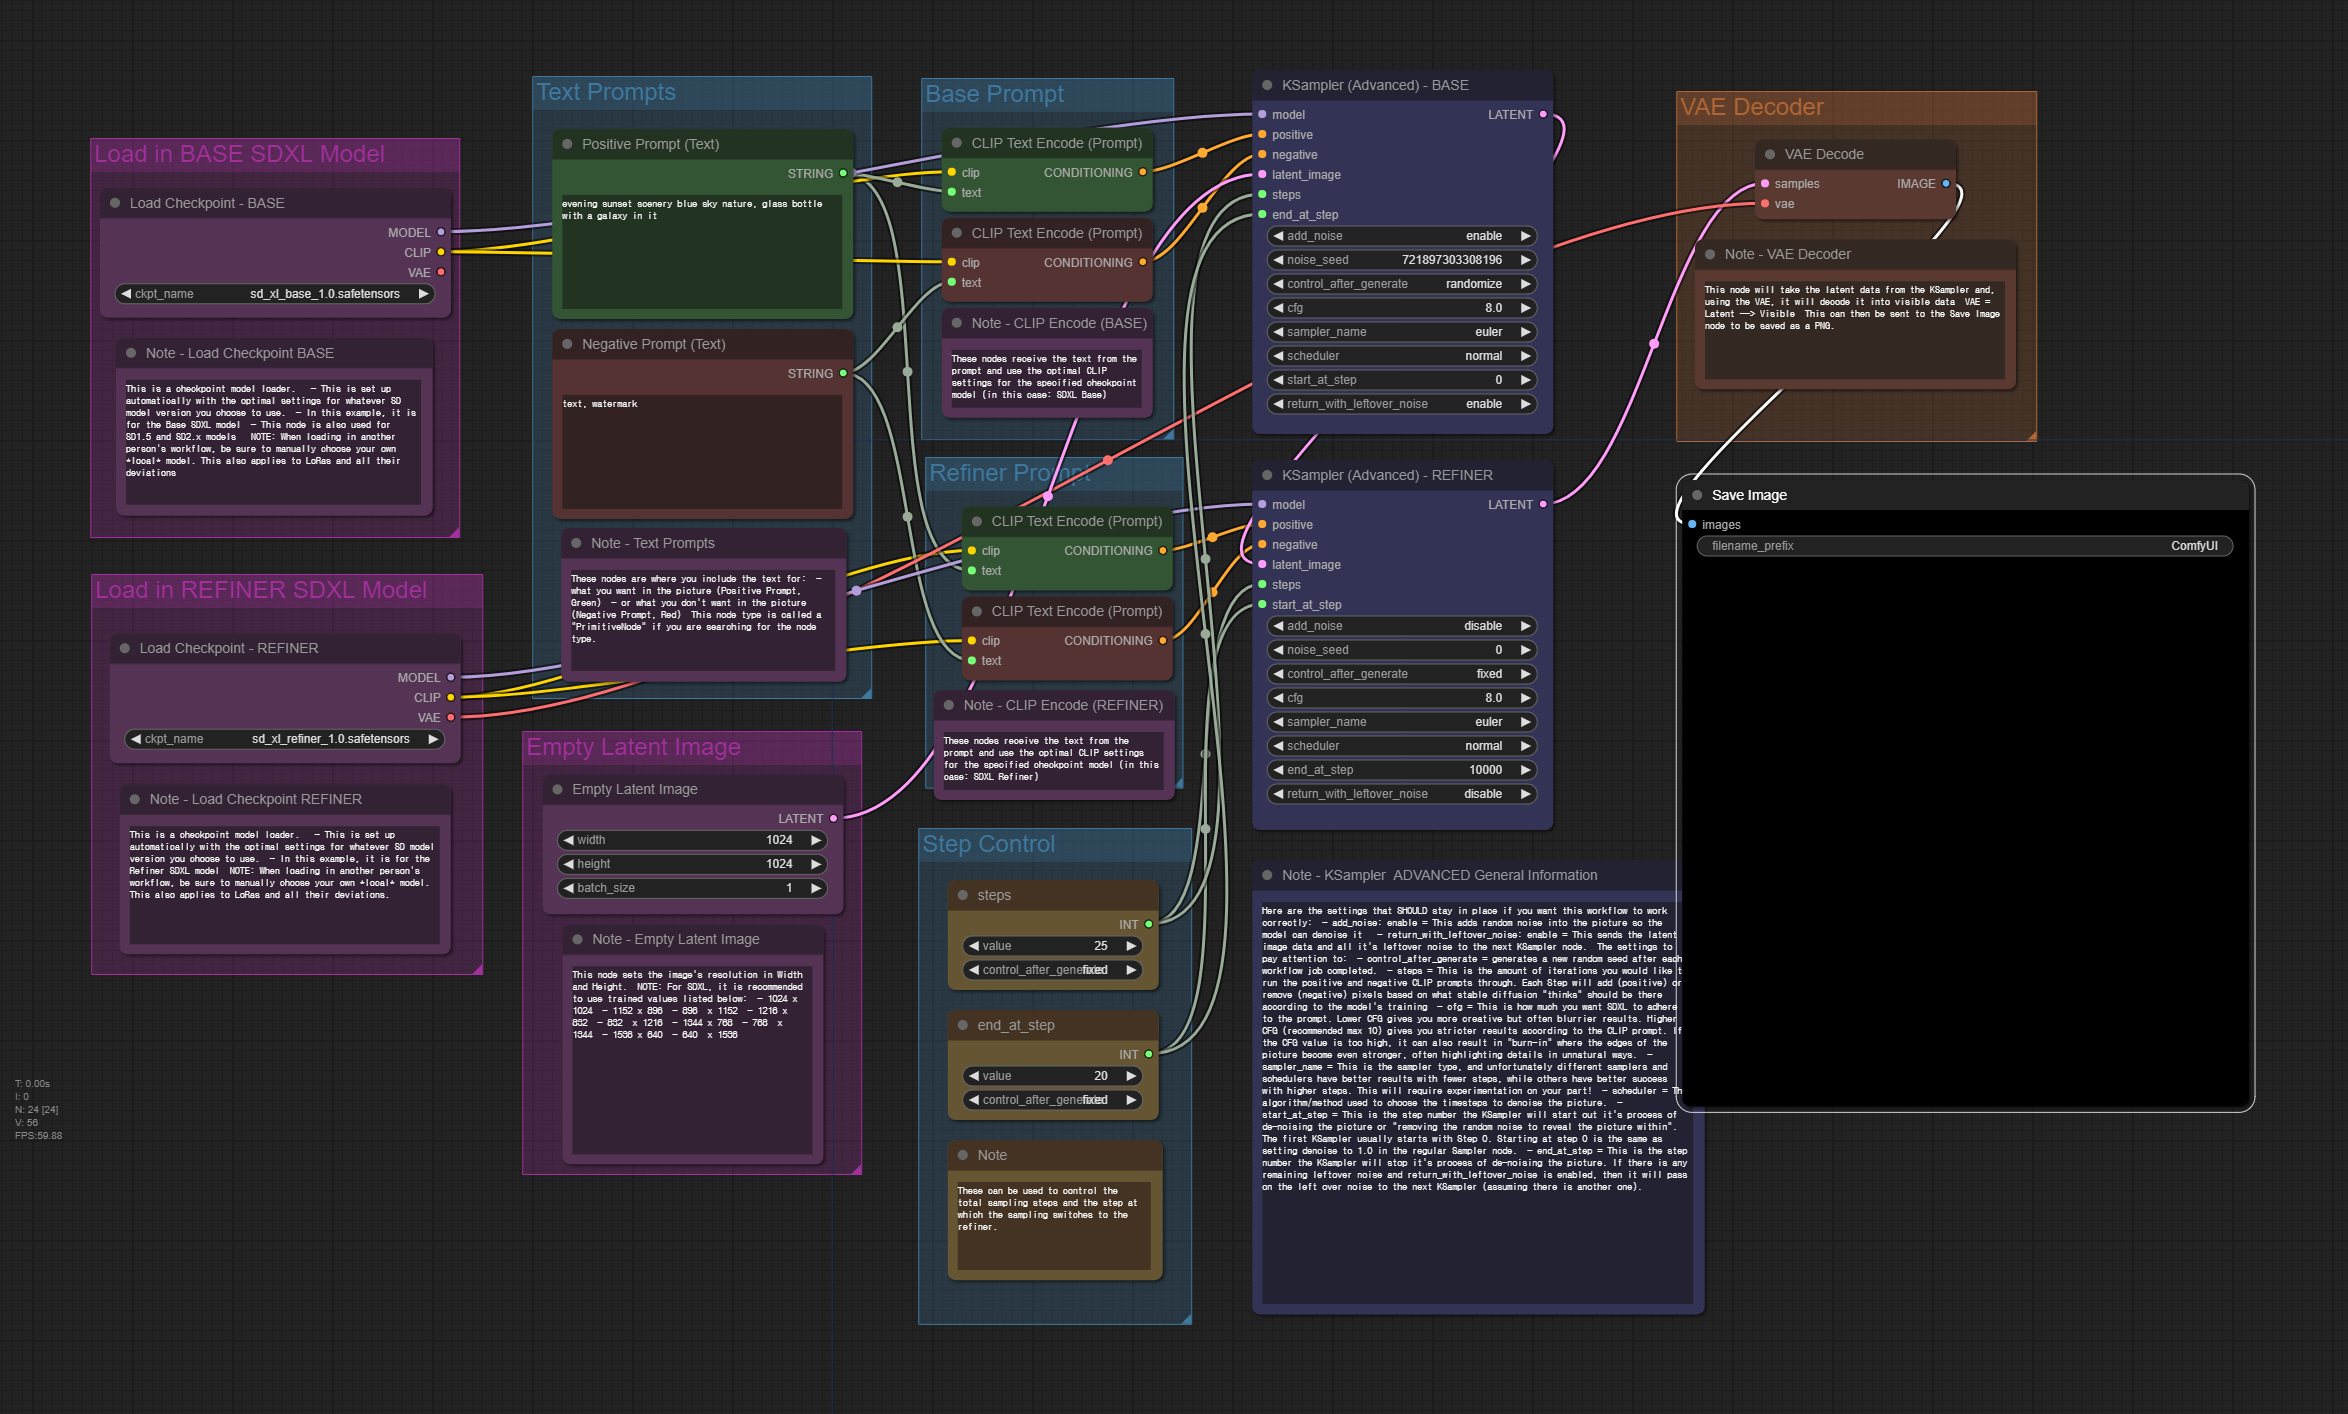The width and height of the screenshot is (2348, 1414).
Task: Click the Load Checkpoint - BASE collapse dot
Action: click(115, 203)
